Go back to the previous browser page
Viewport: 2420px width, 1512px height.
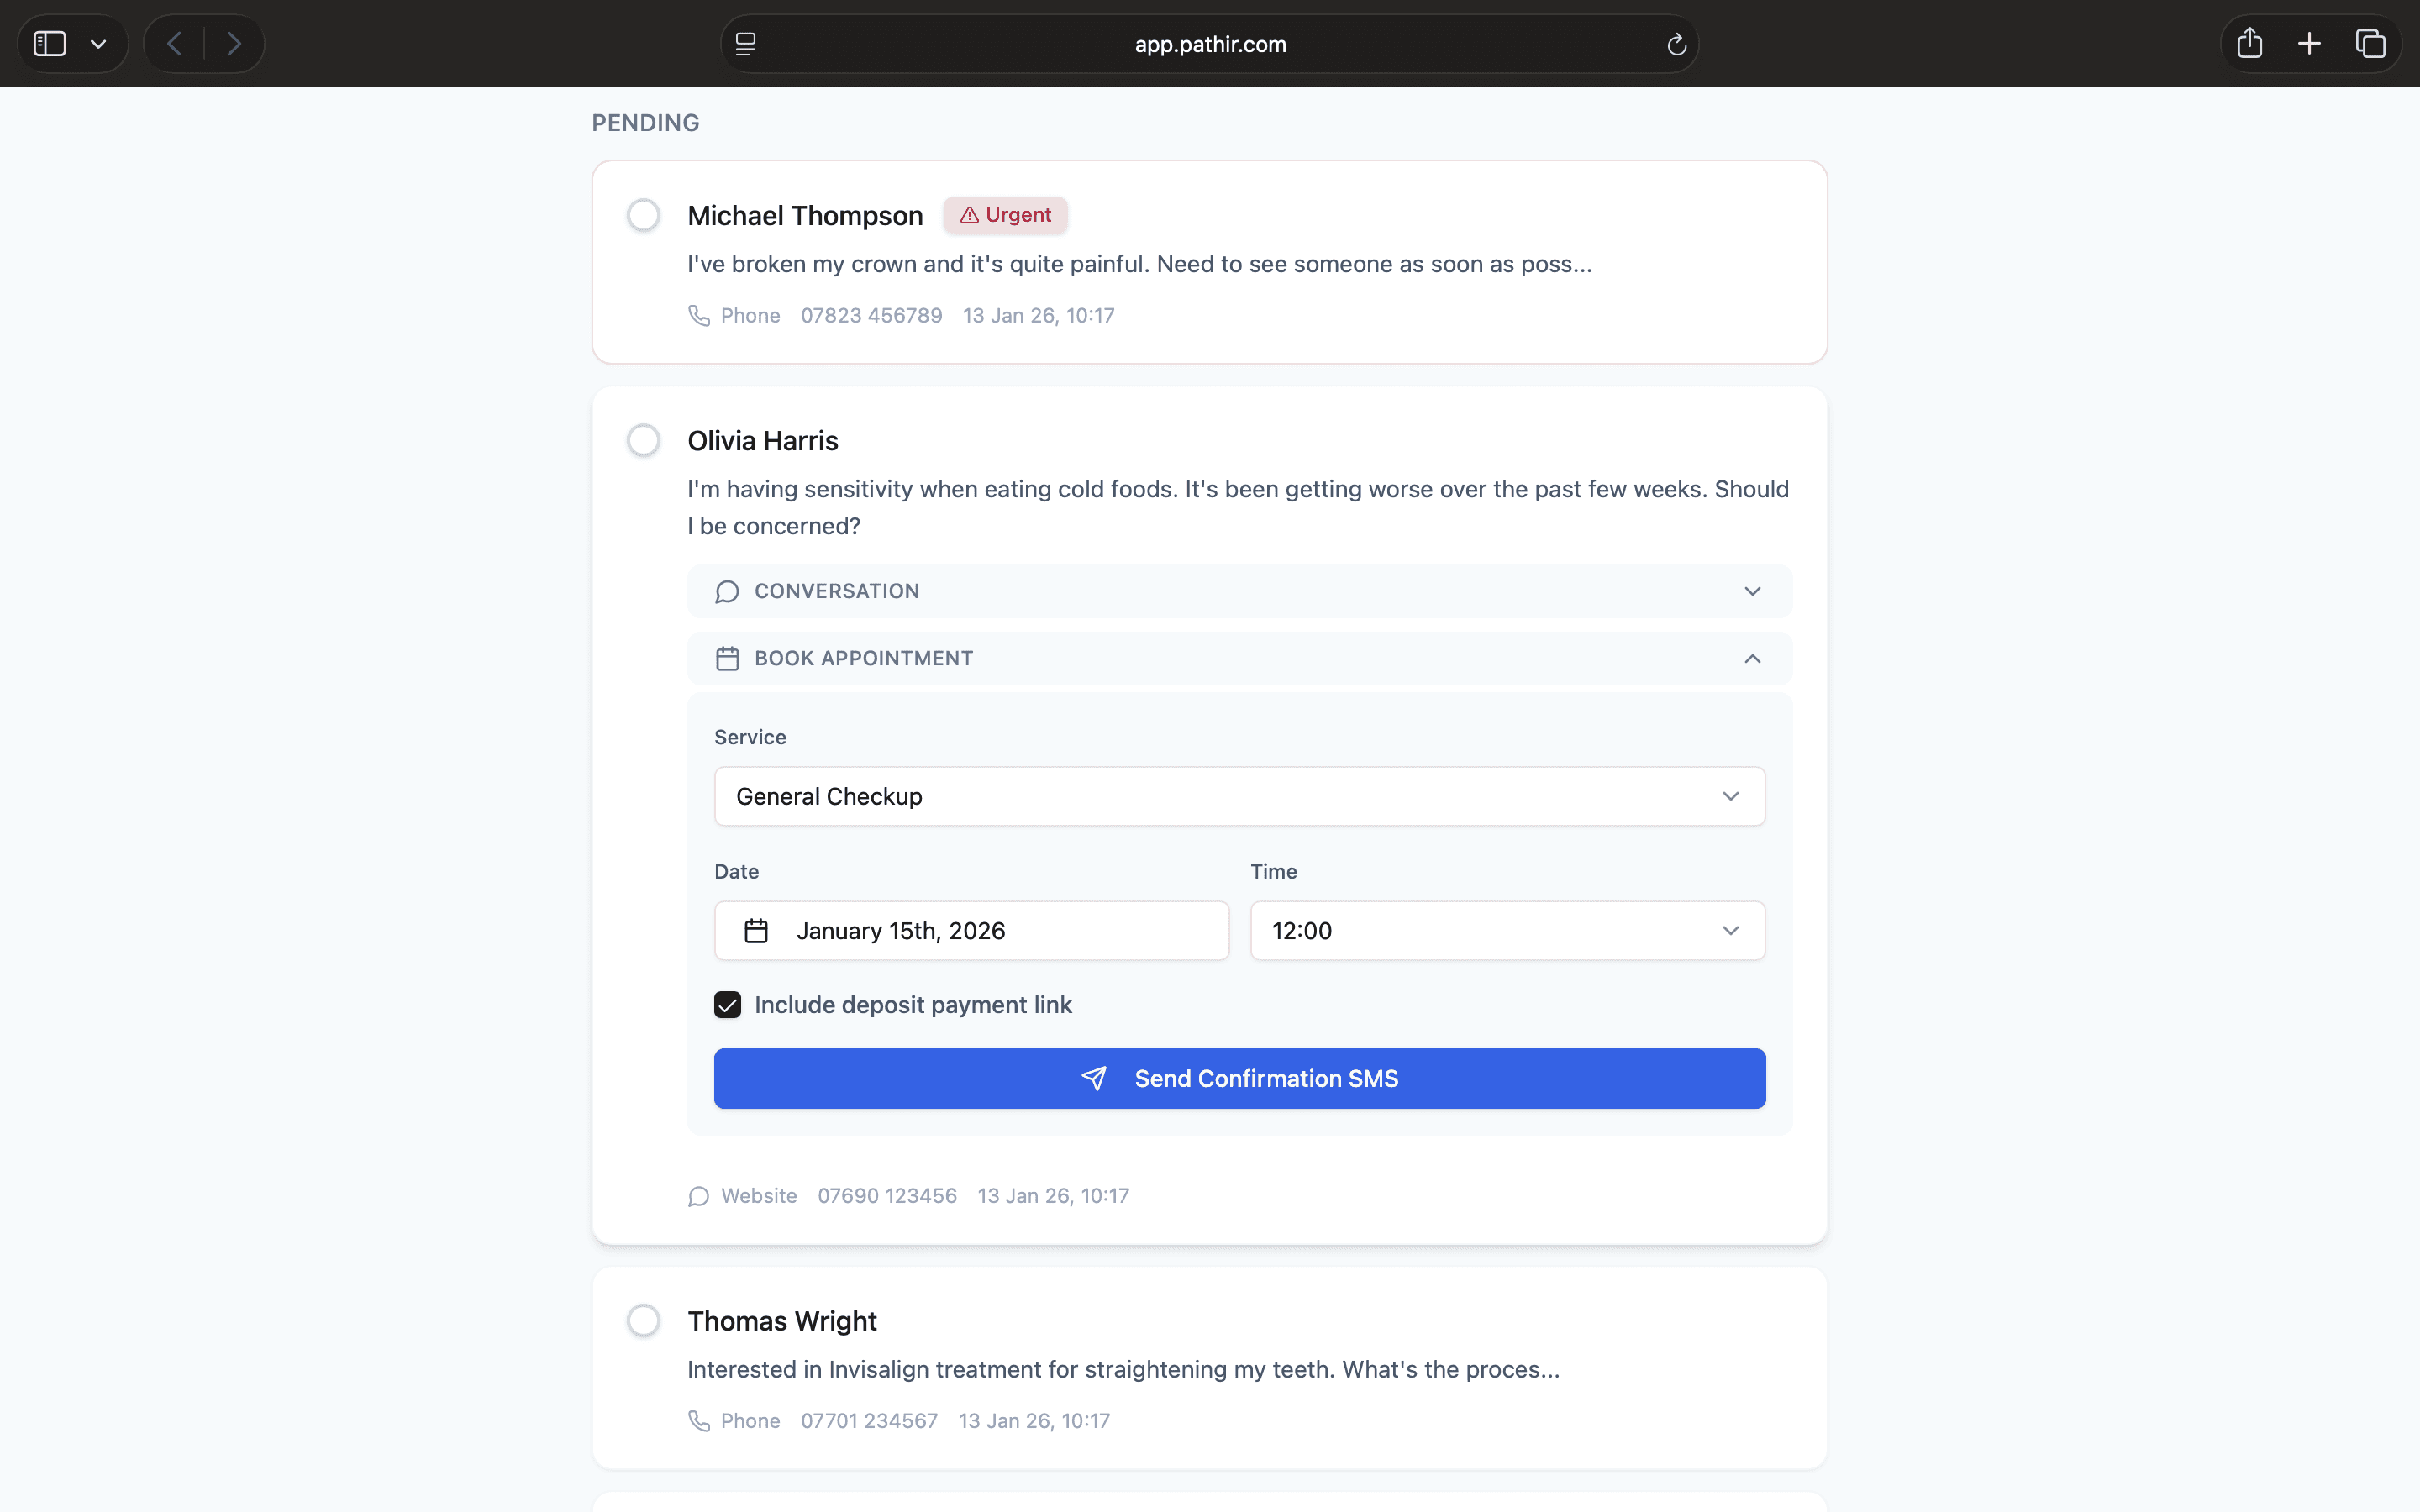point(175,44)
